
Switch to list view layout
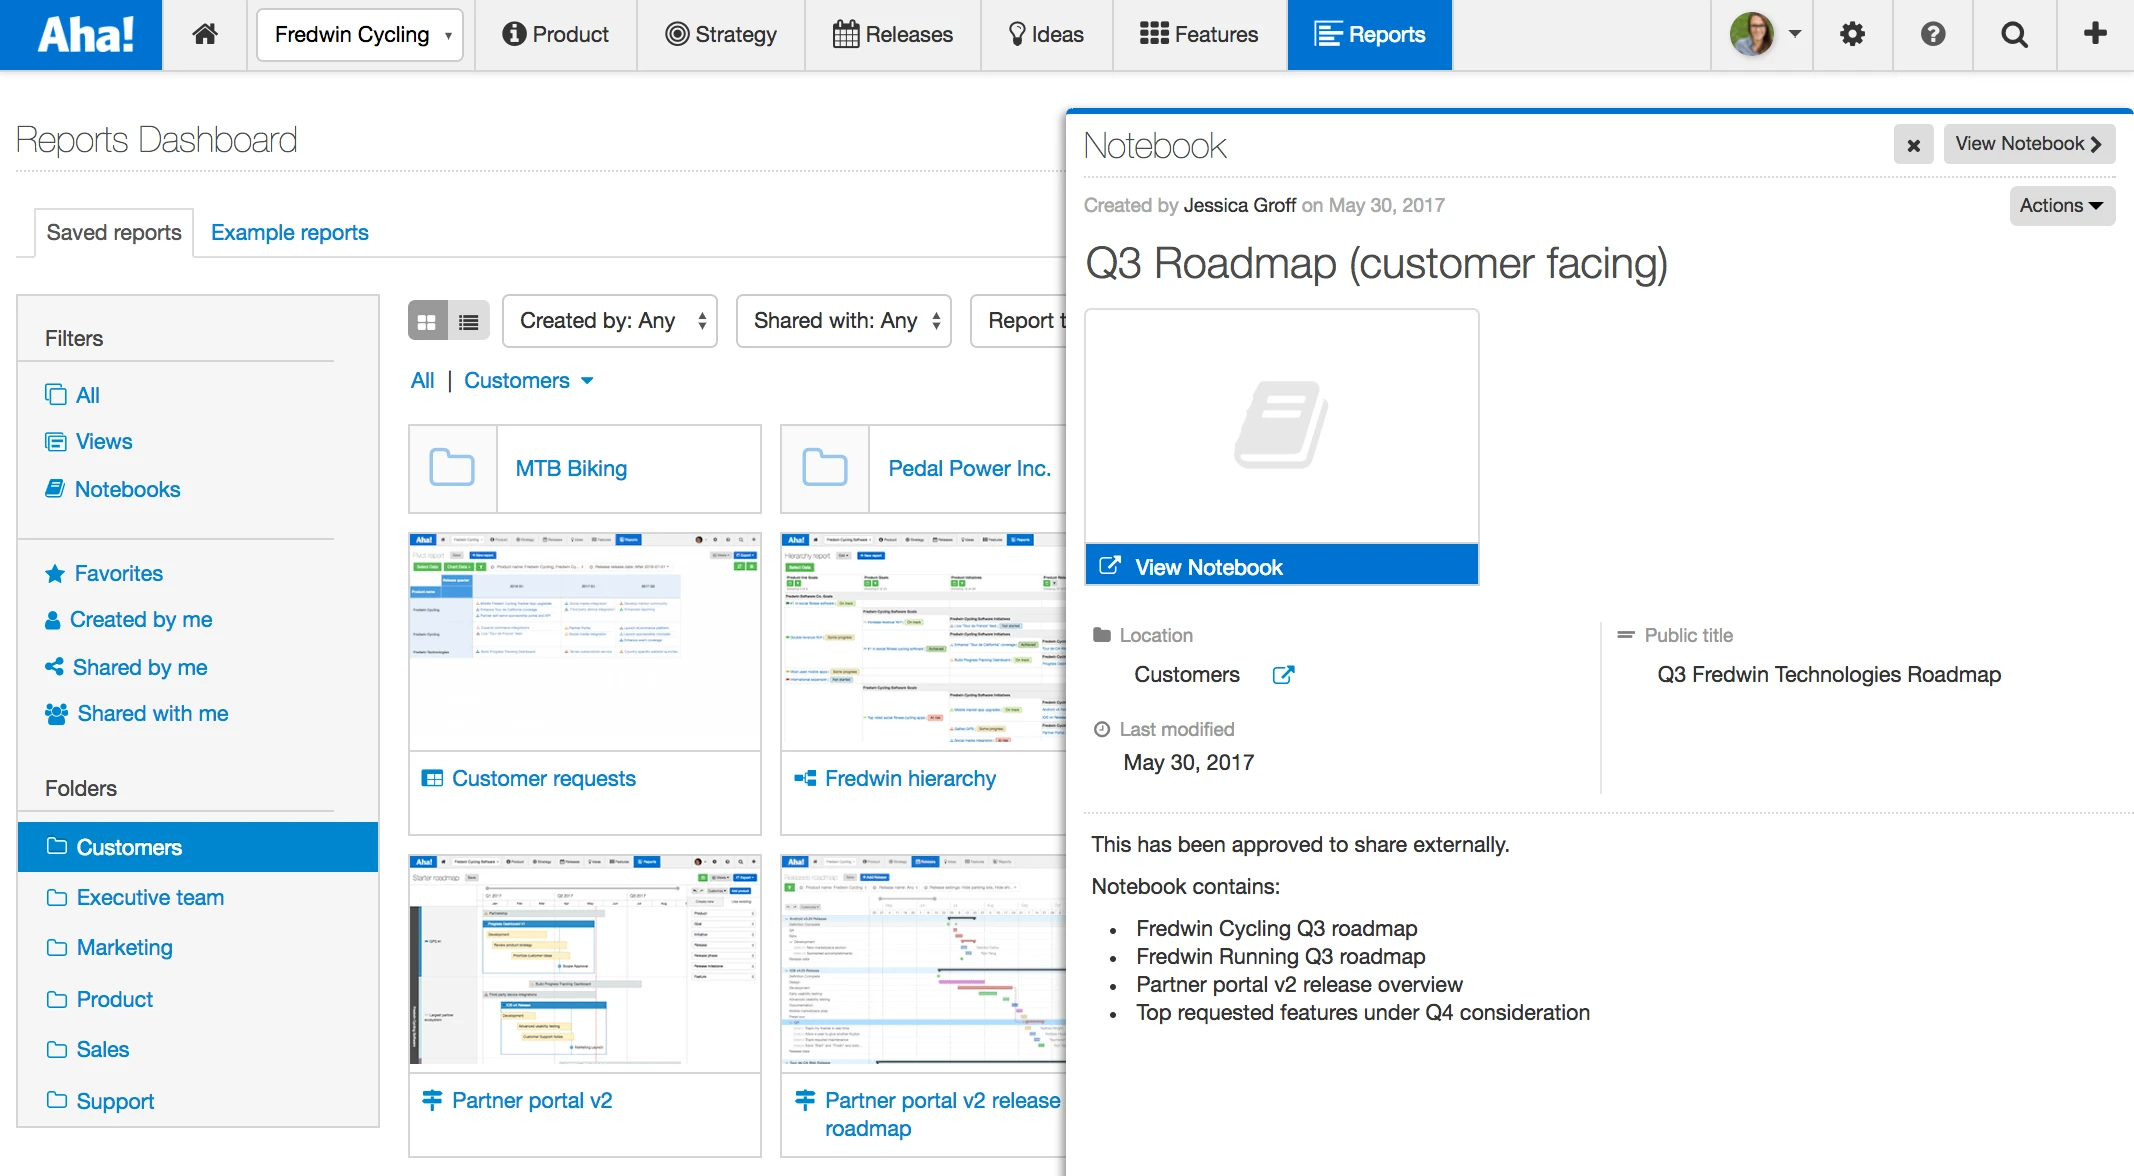pyautogui.click(x=468, y=321)
